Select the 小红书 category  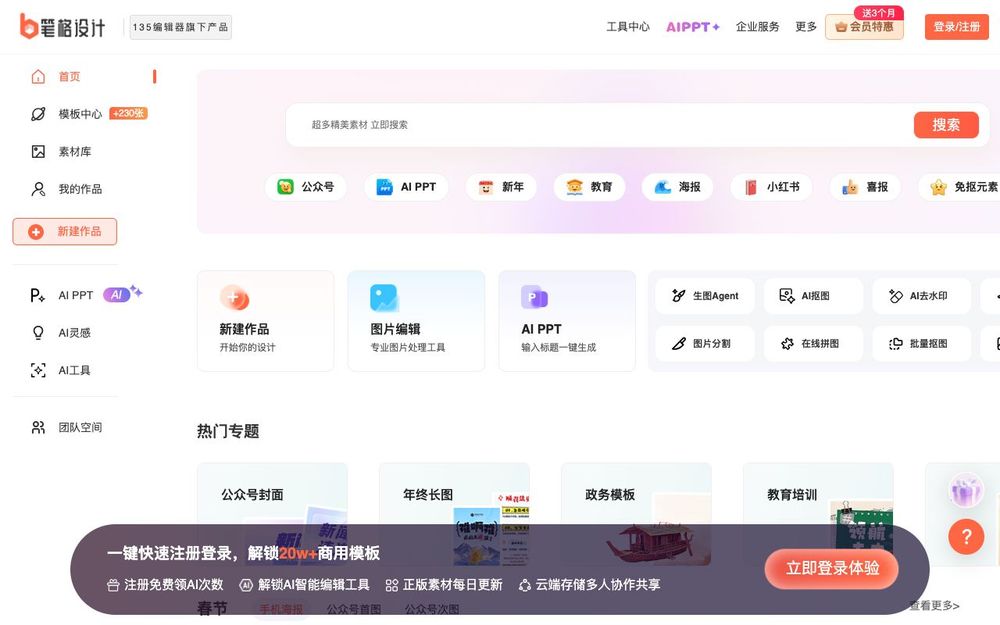771,186
